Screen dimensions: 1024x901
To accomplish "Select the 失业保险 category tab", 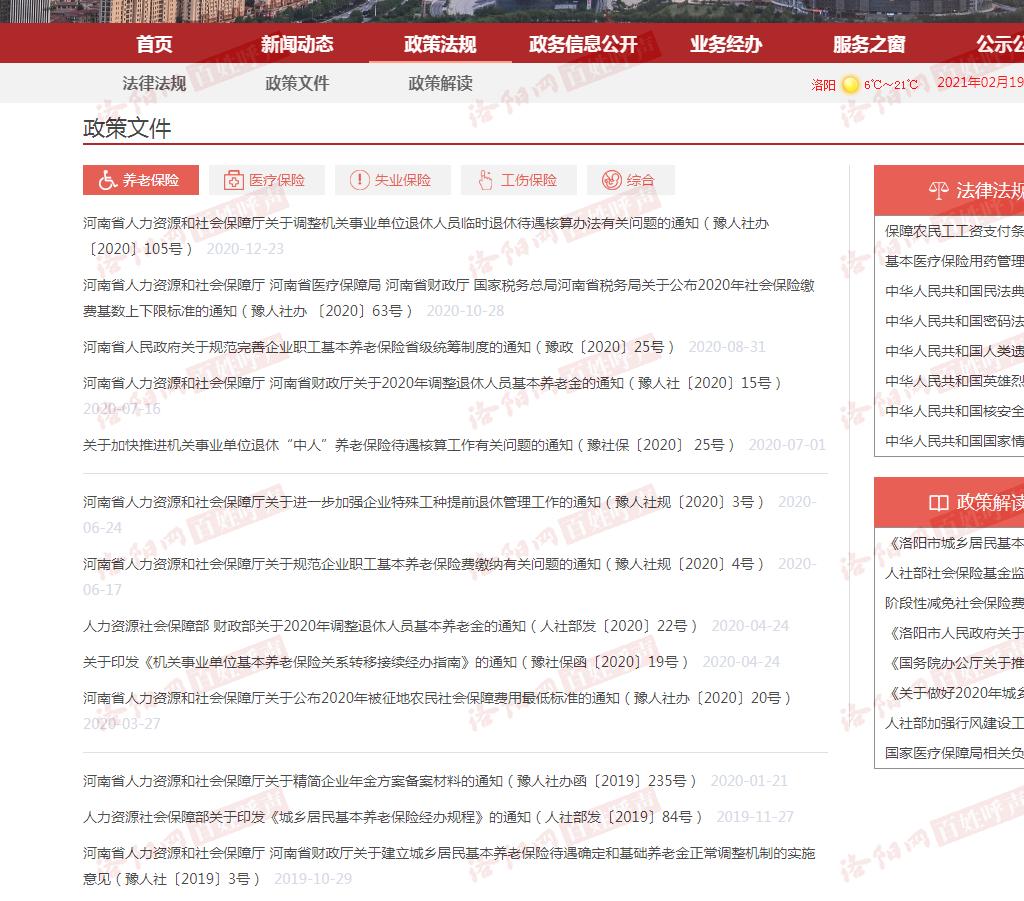I will pyautogui.click(x=393, y=180).
